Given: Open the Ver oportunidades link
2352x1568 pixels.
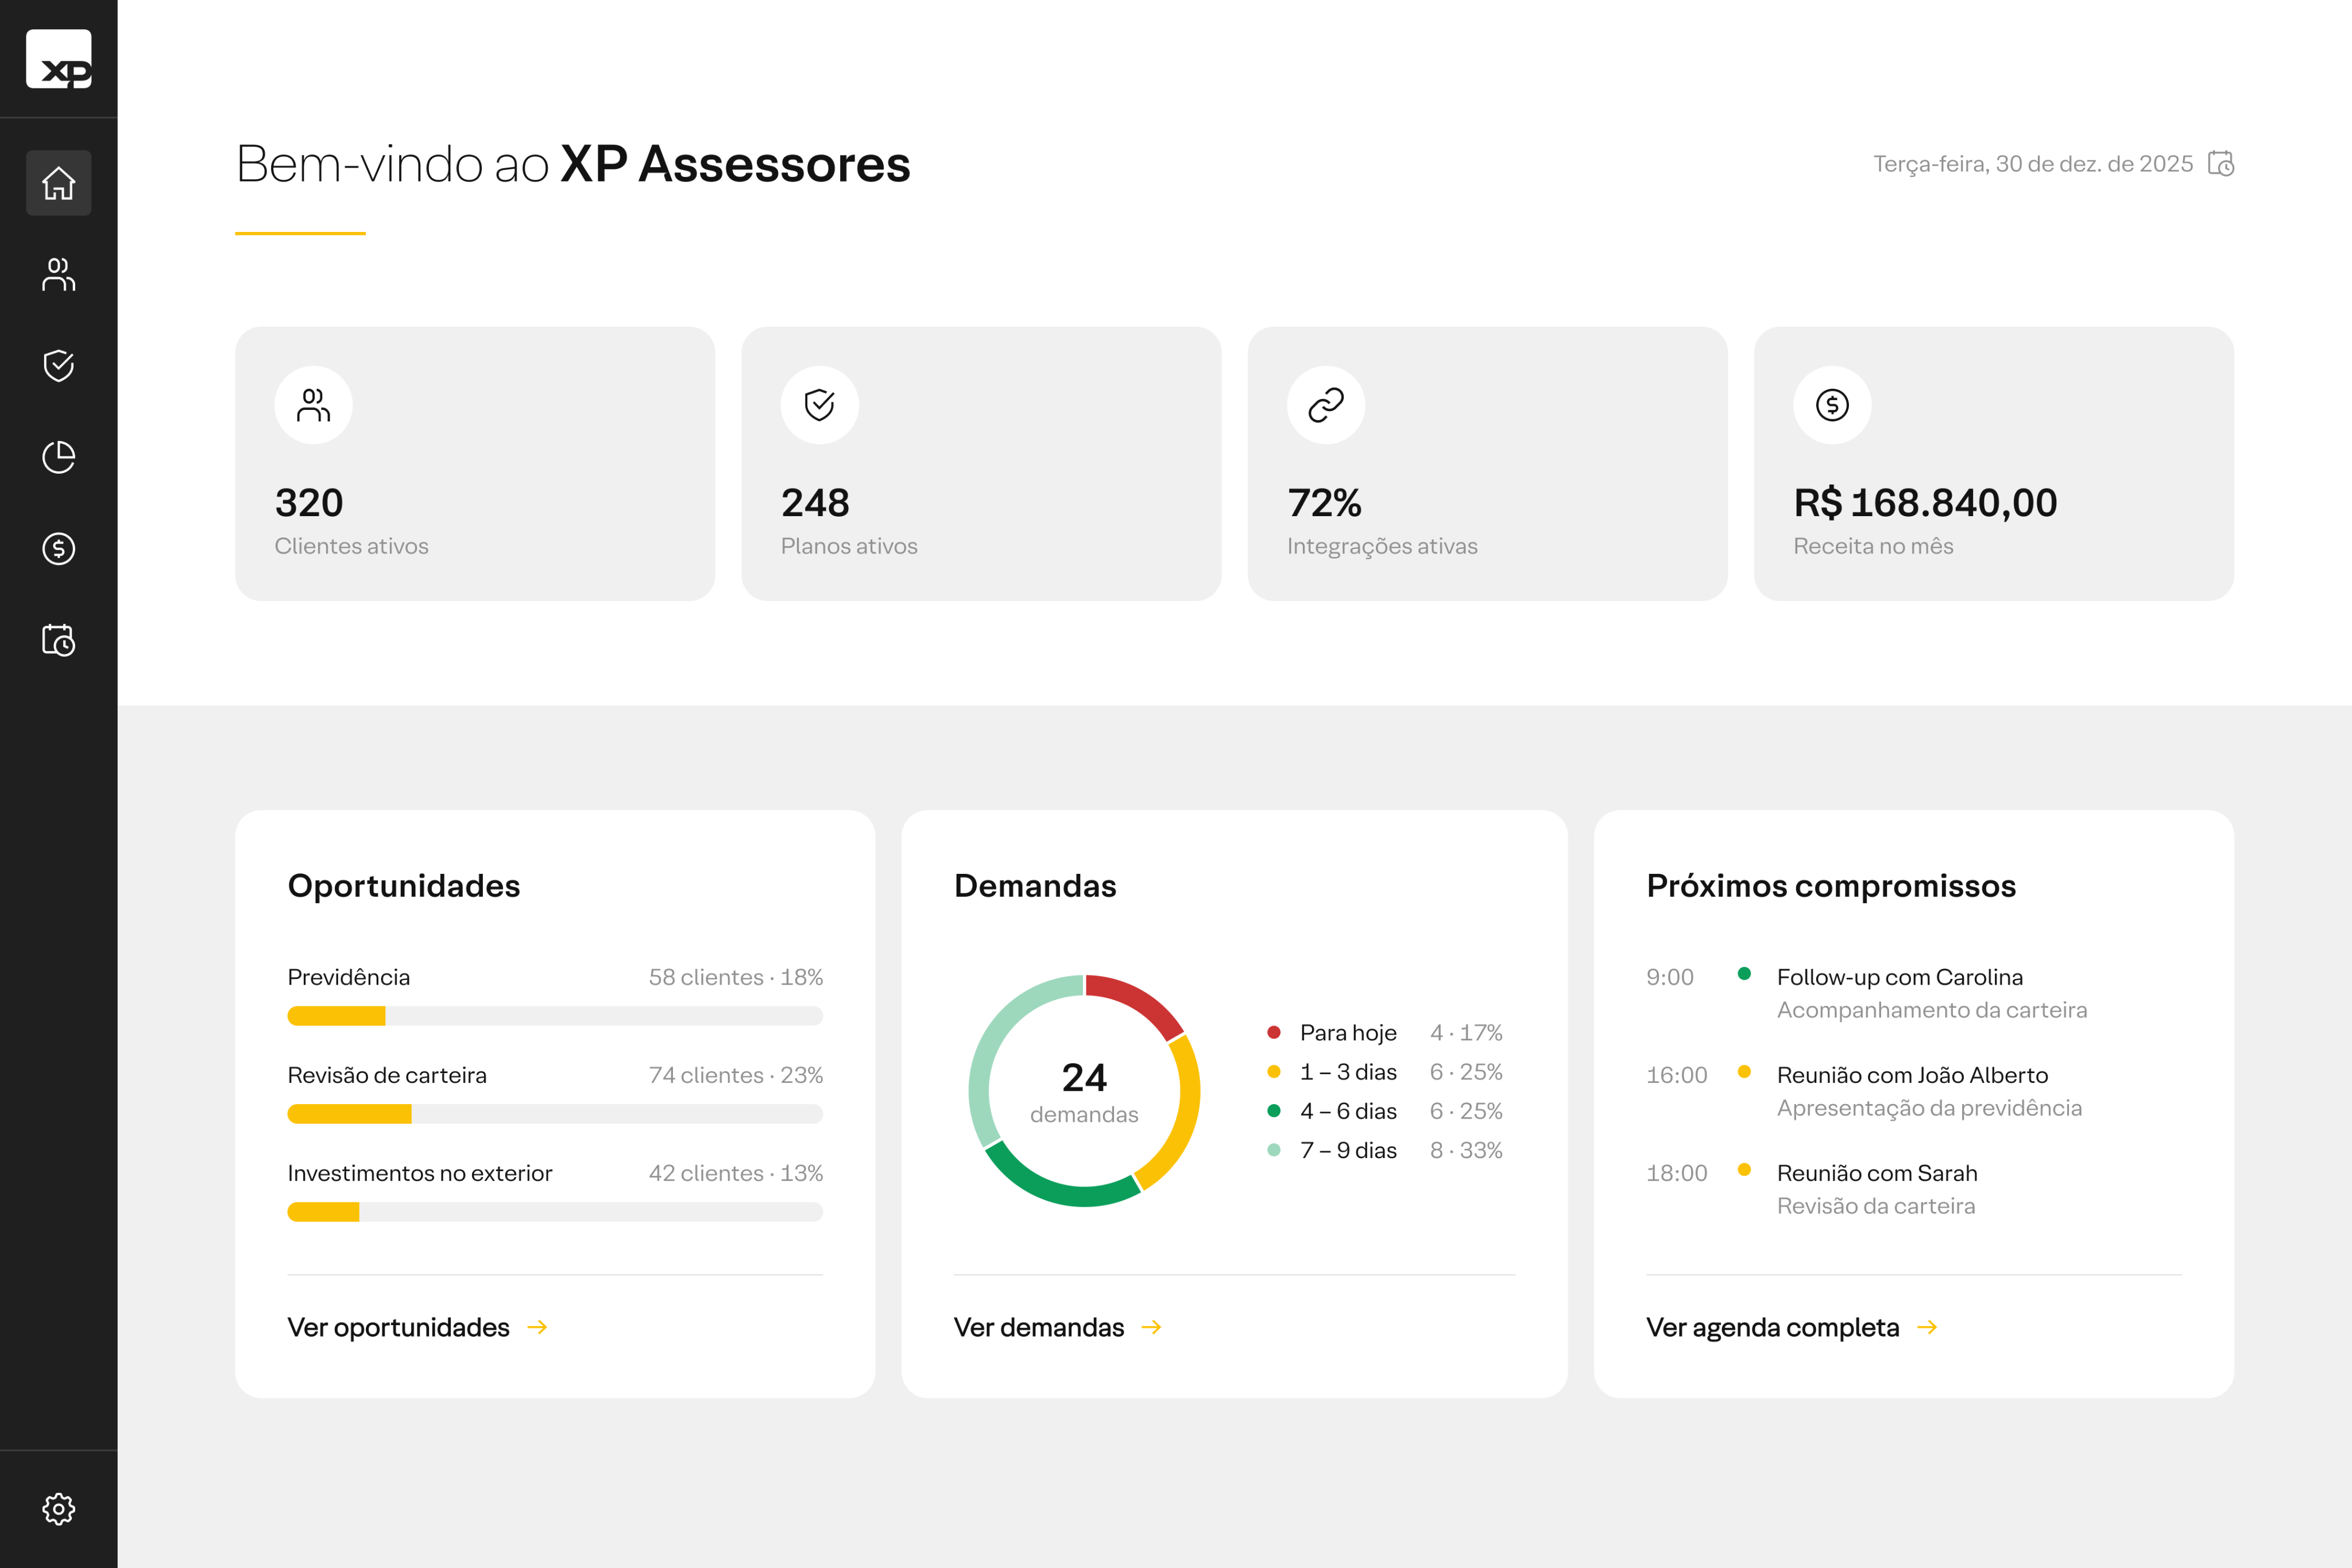Looking at the screenshot, I should (398, 1327).
